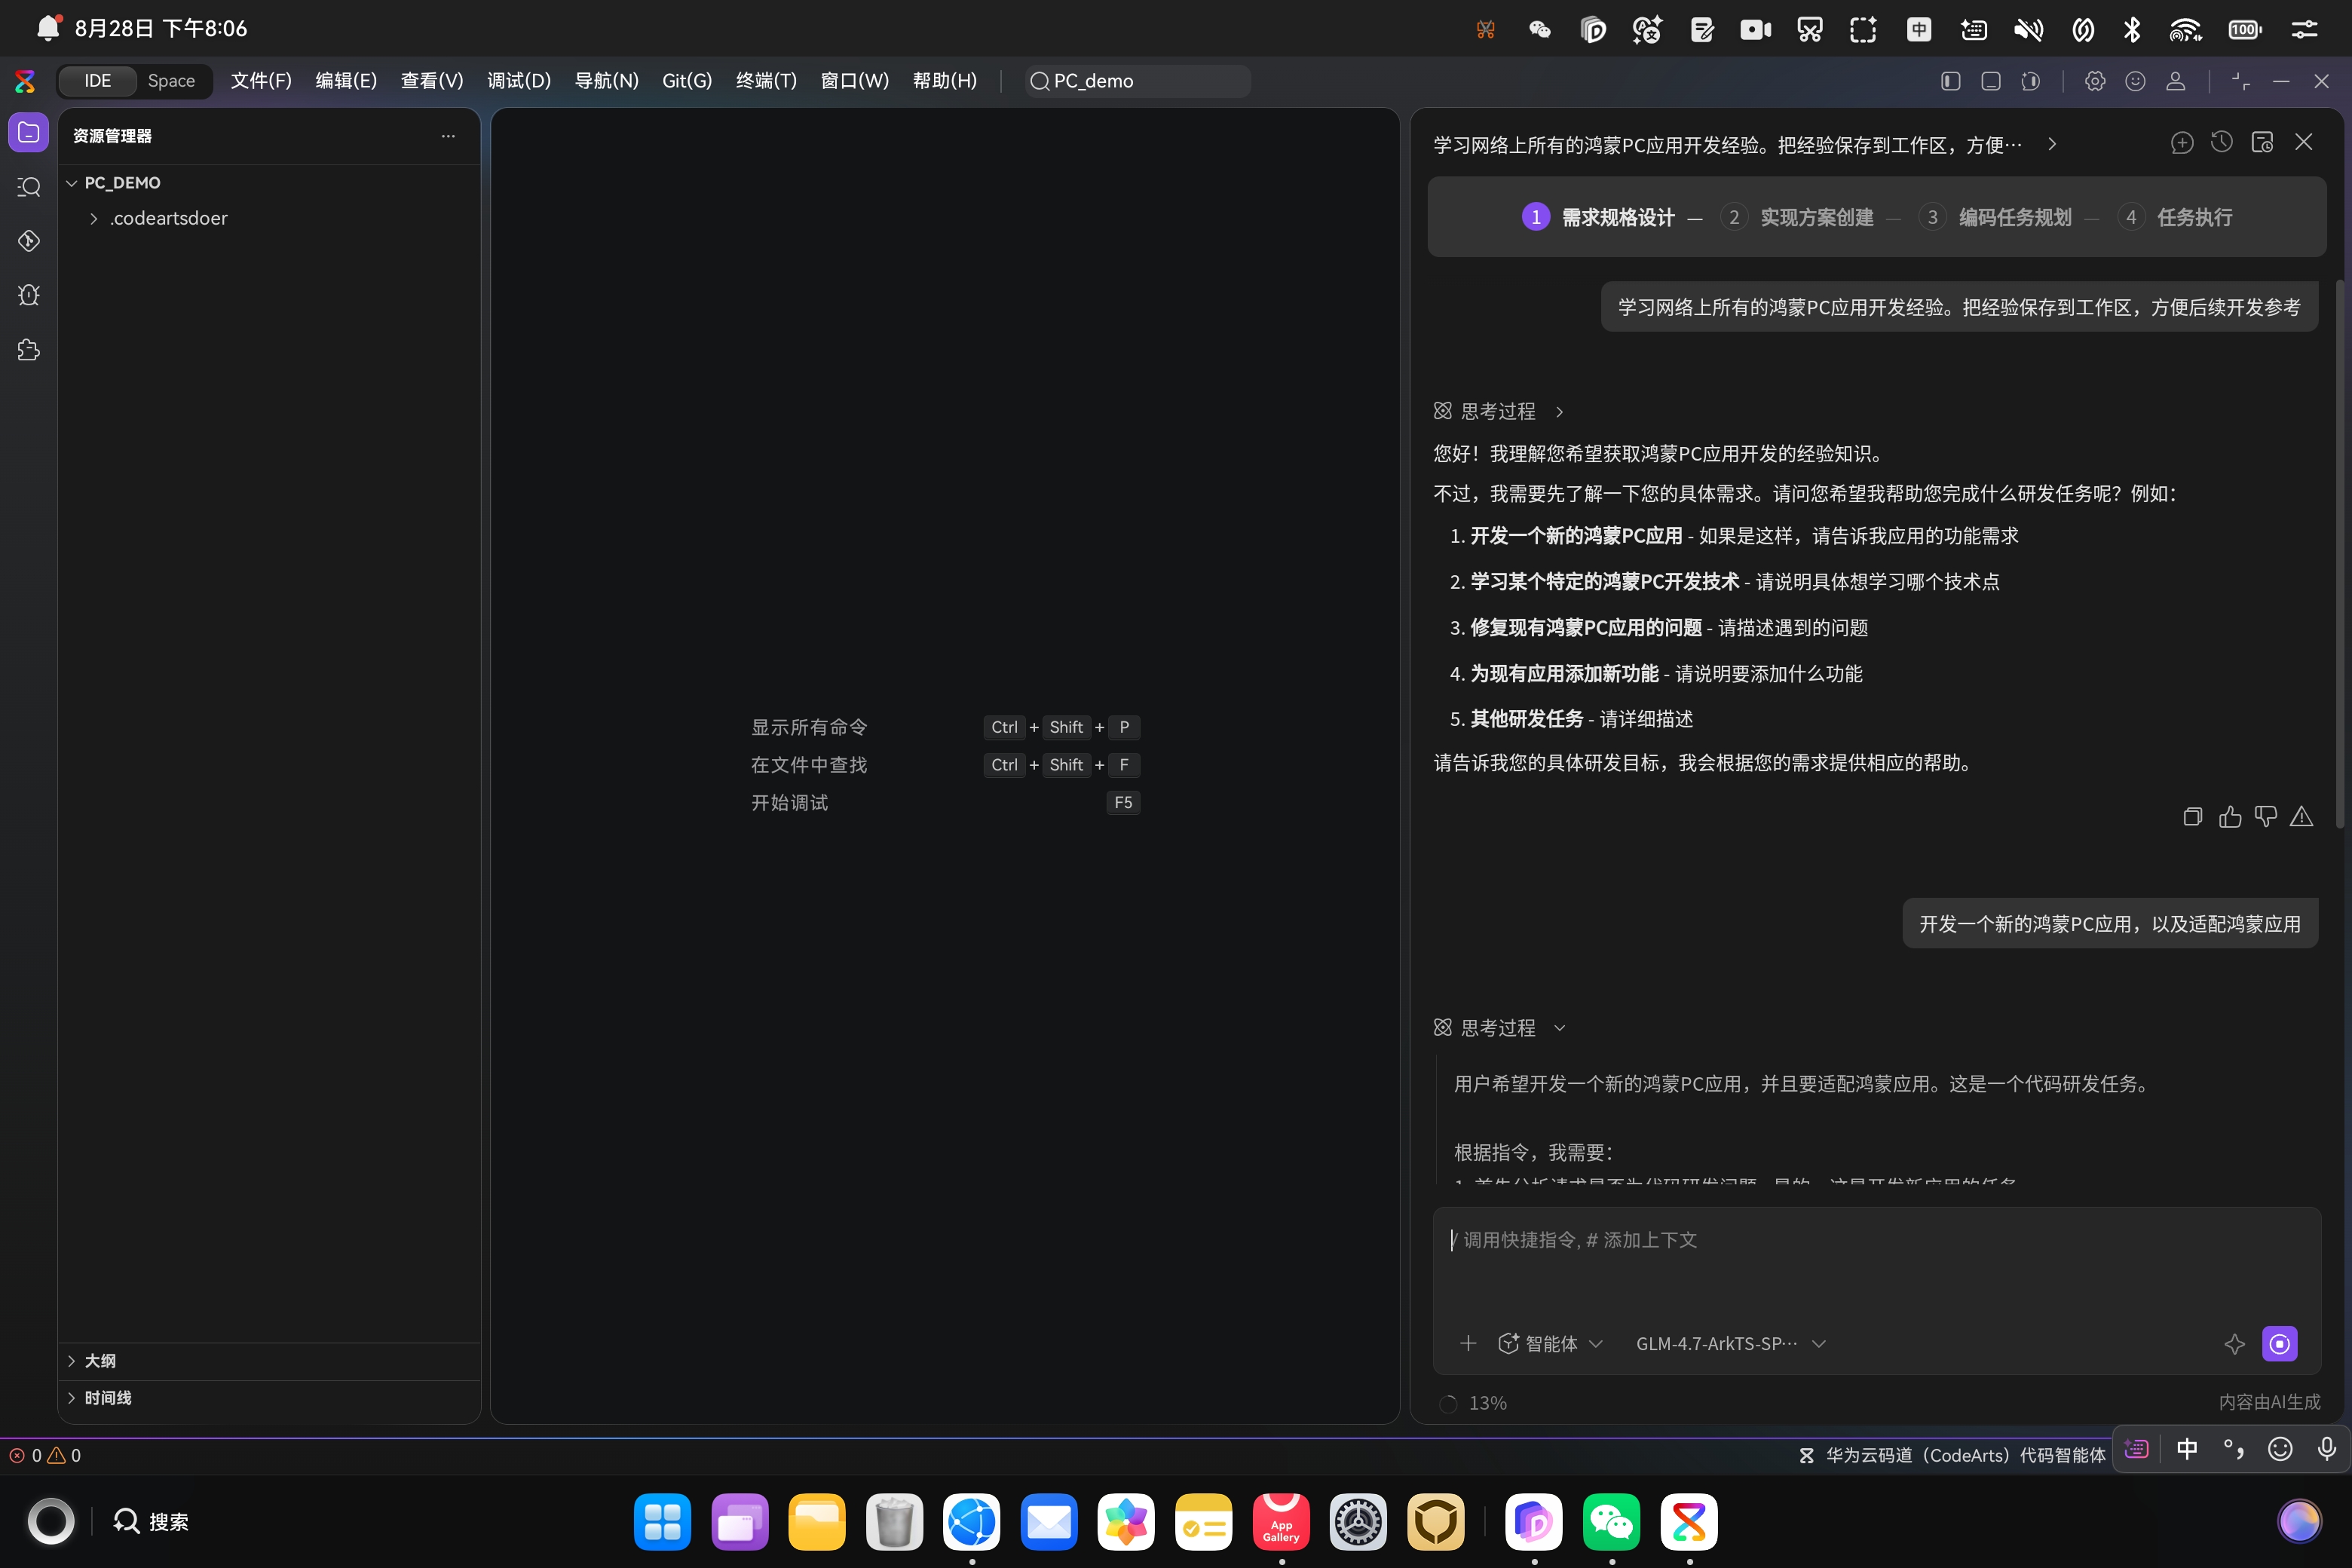Open settings gear in title bar

(2095, 81)
